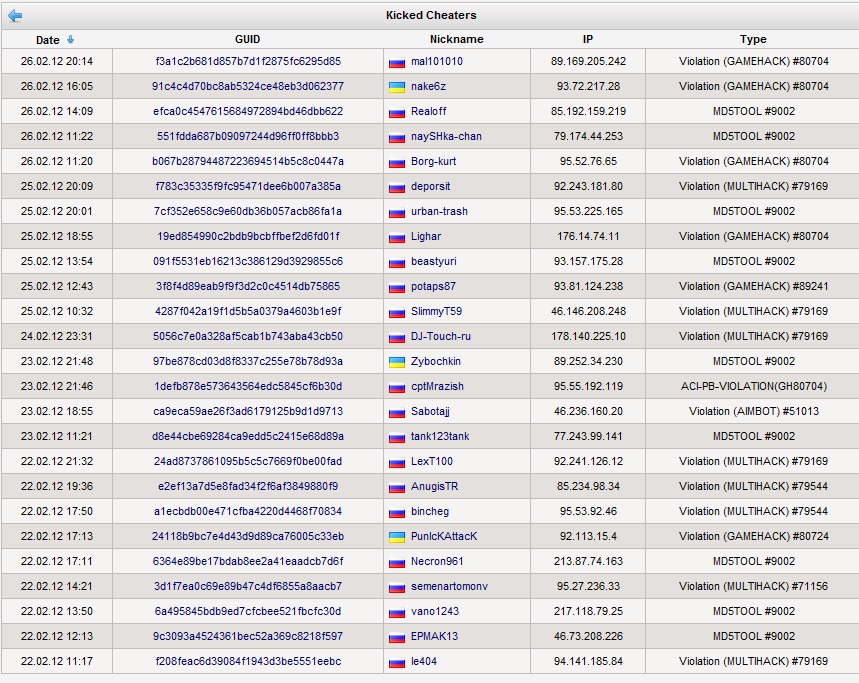Click the flag icon next to mal101010
The image size is (859, 683).
397,62
